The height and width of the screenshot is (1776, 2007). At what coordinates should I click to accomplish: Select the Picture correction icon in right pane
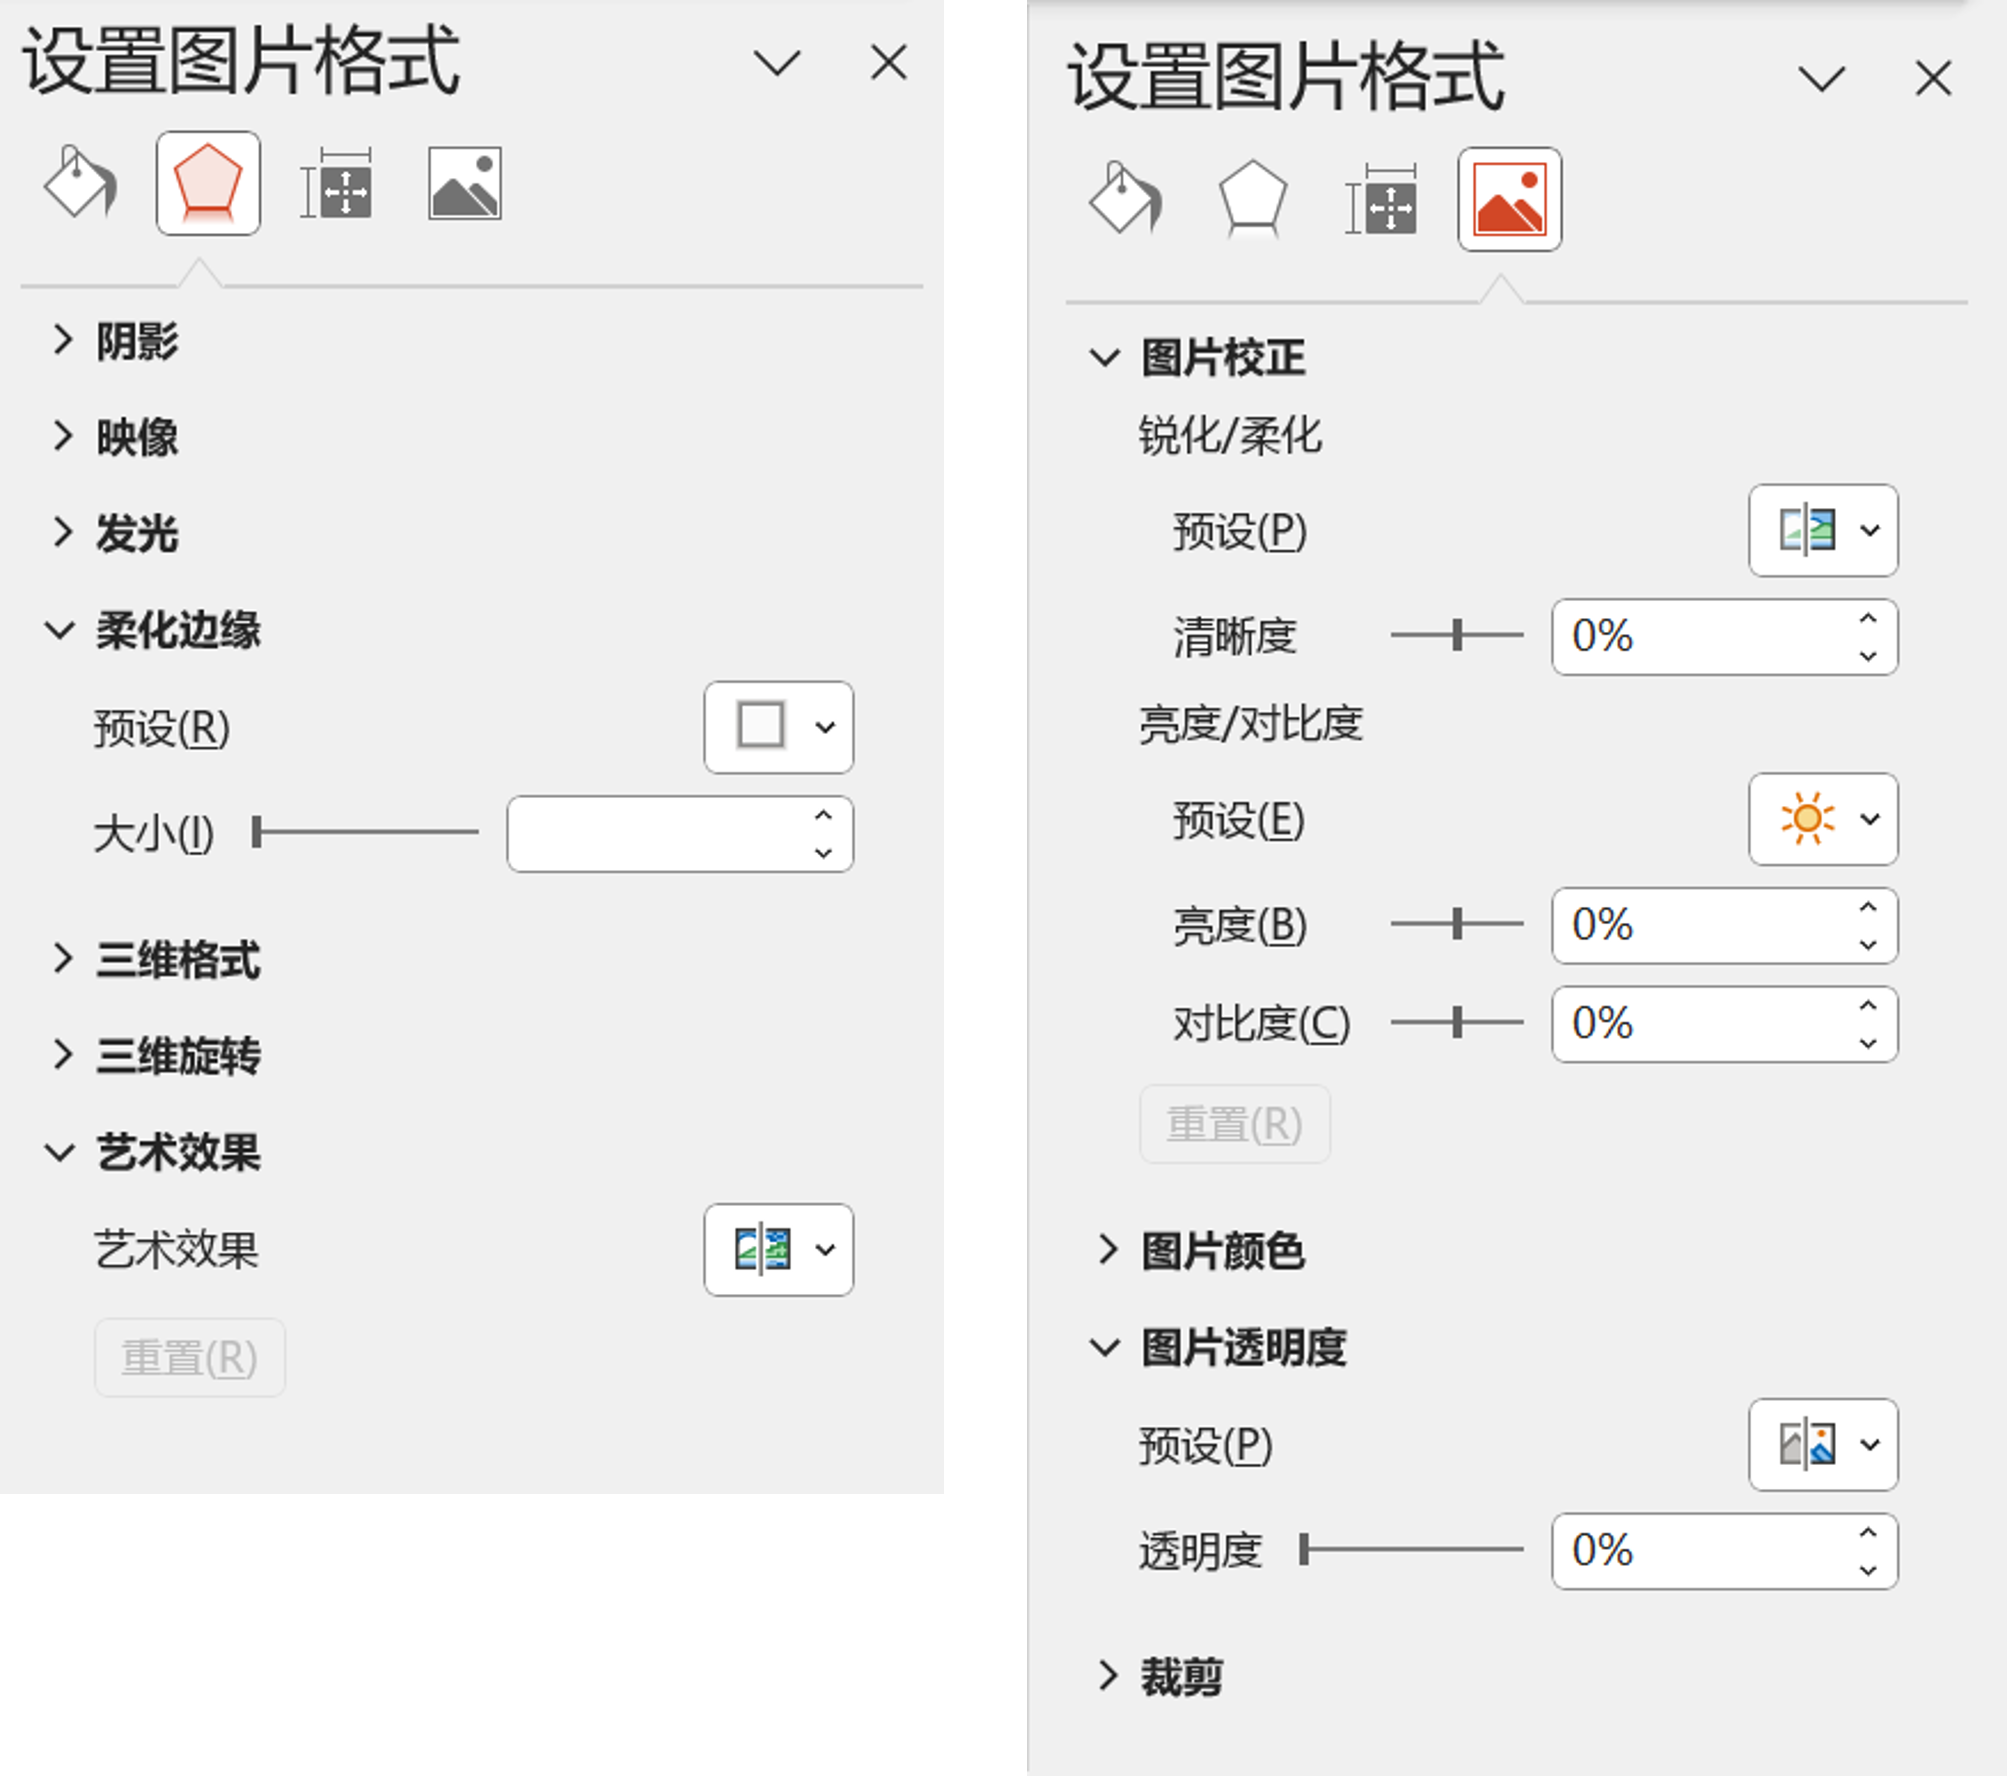pos(1510,199)
